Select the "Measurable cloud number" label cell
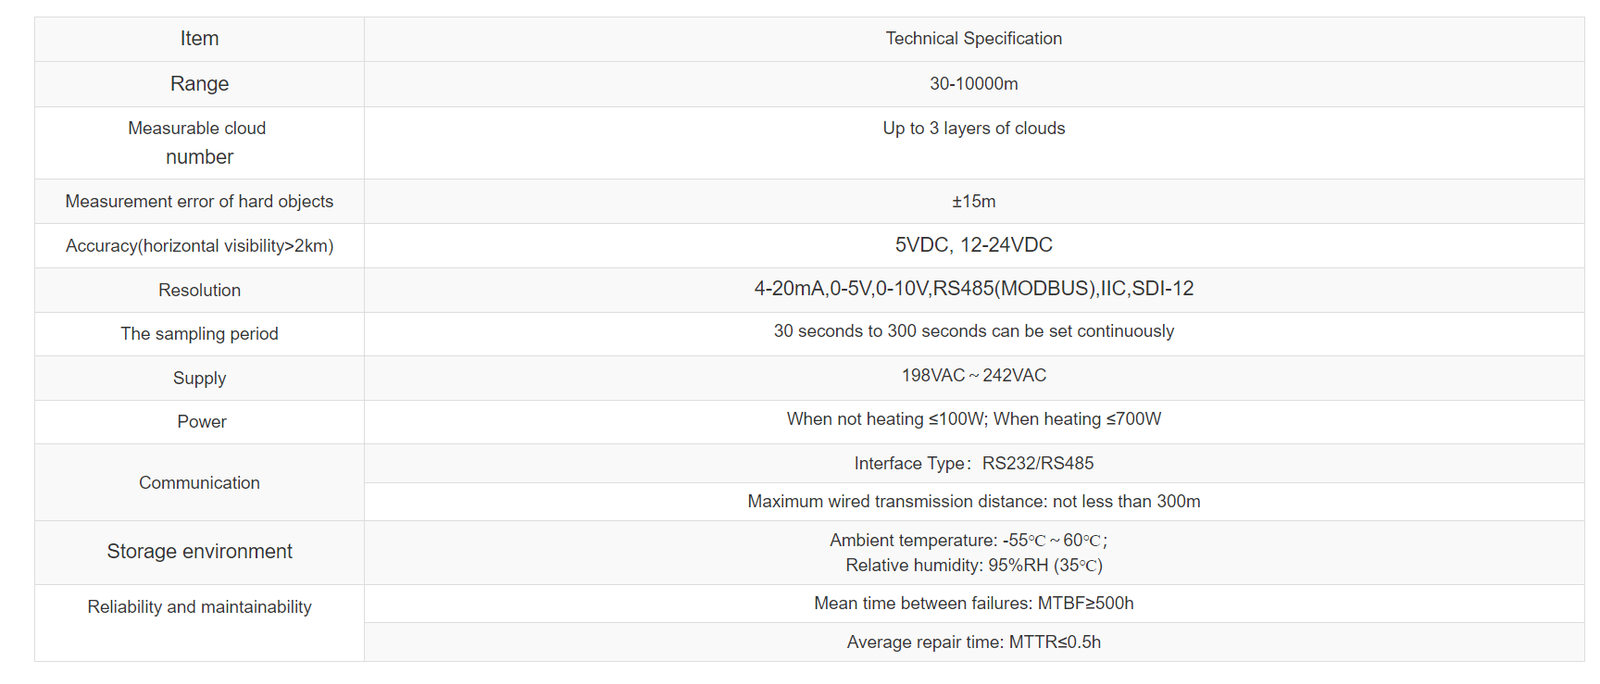1600x684 pixels. [199, 142]
